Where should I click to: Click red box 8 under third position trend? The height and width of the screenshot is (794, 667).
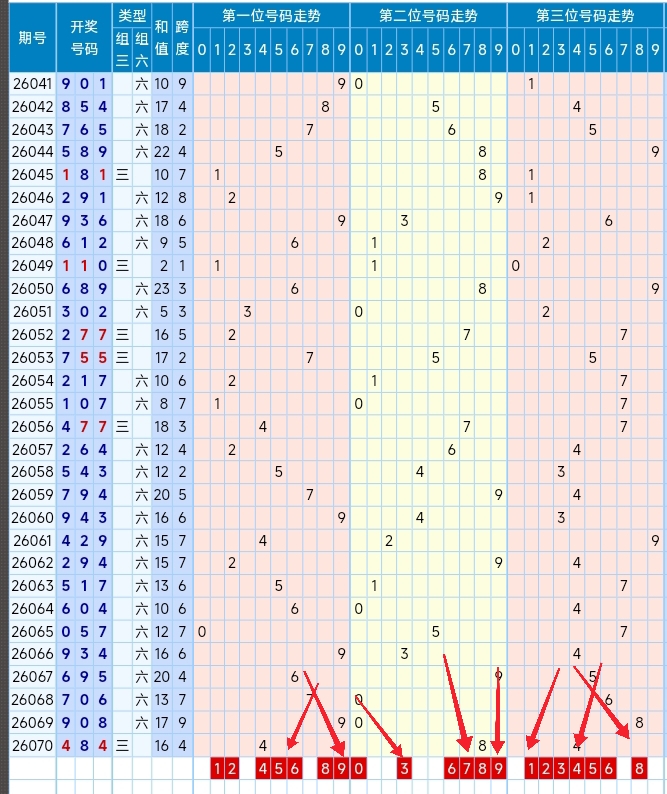(x=639, y=769)
